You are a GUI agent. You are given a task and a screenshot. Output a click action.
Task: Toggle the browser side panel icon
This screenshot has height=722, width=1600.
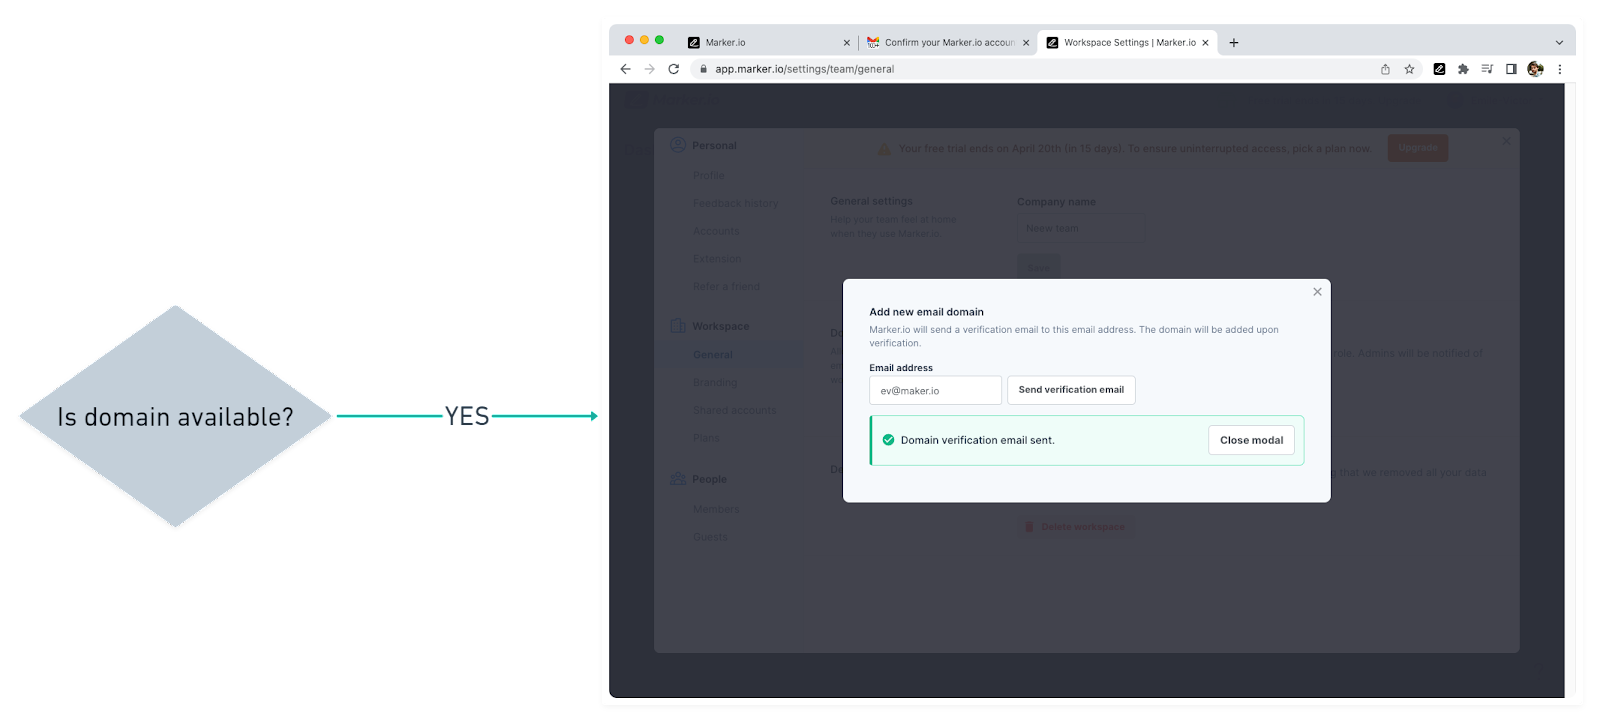tap(1511, 69)
